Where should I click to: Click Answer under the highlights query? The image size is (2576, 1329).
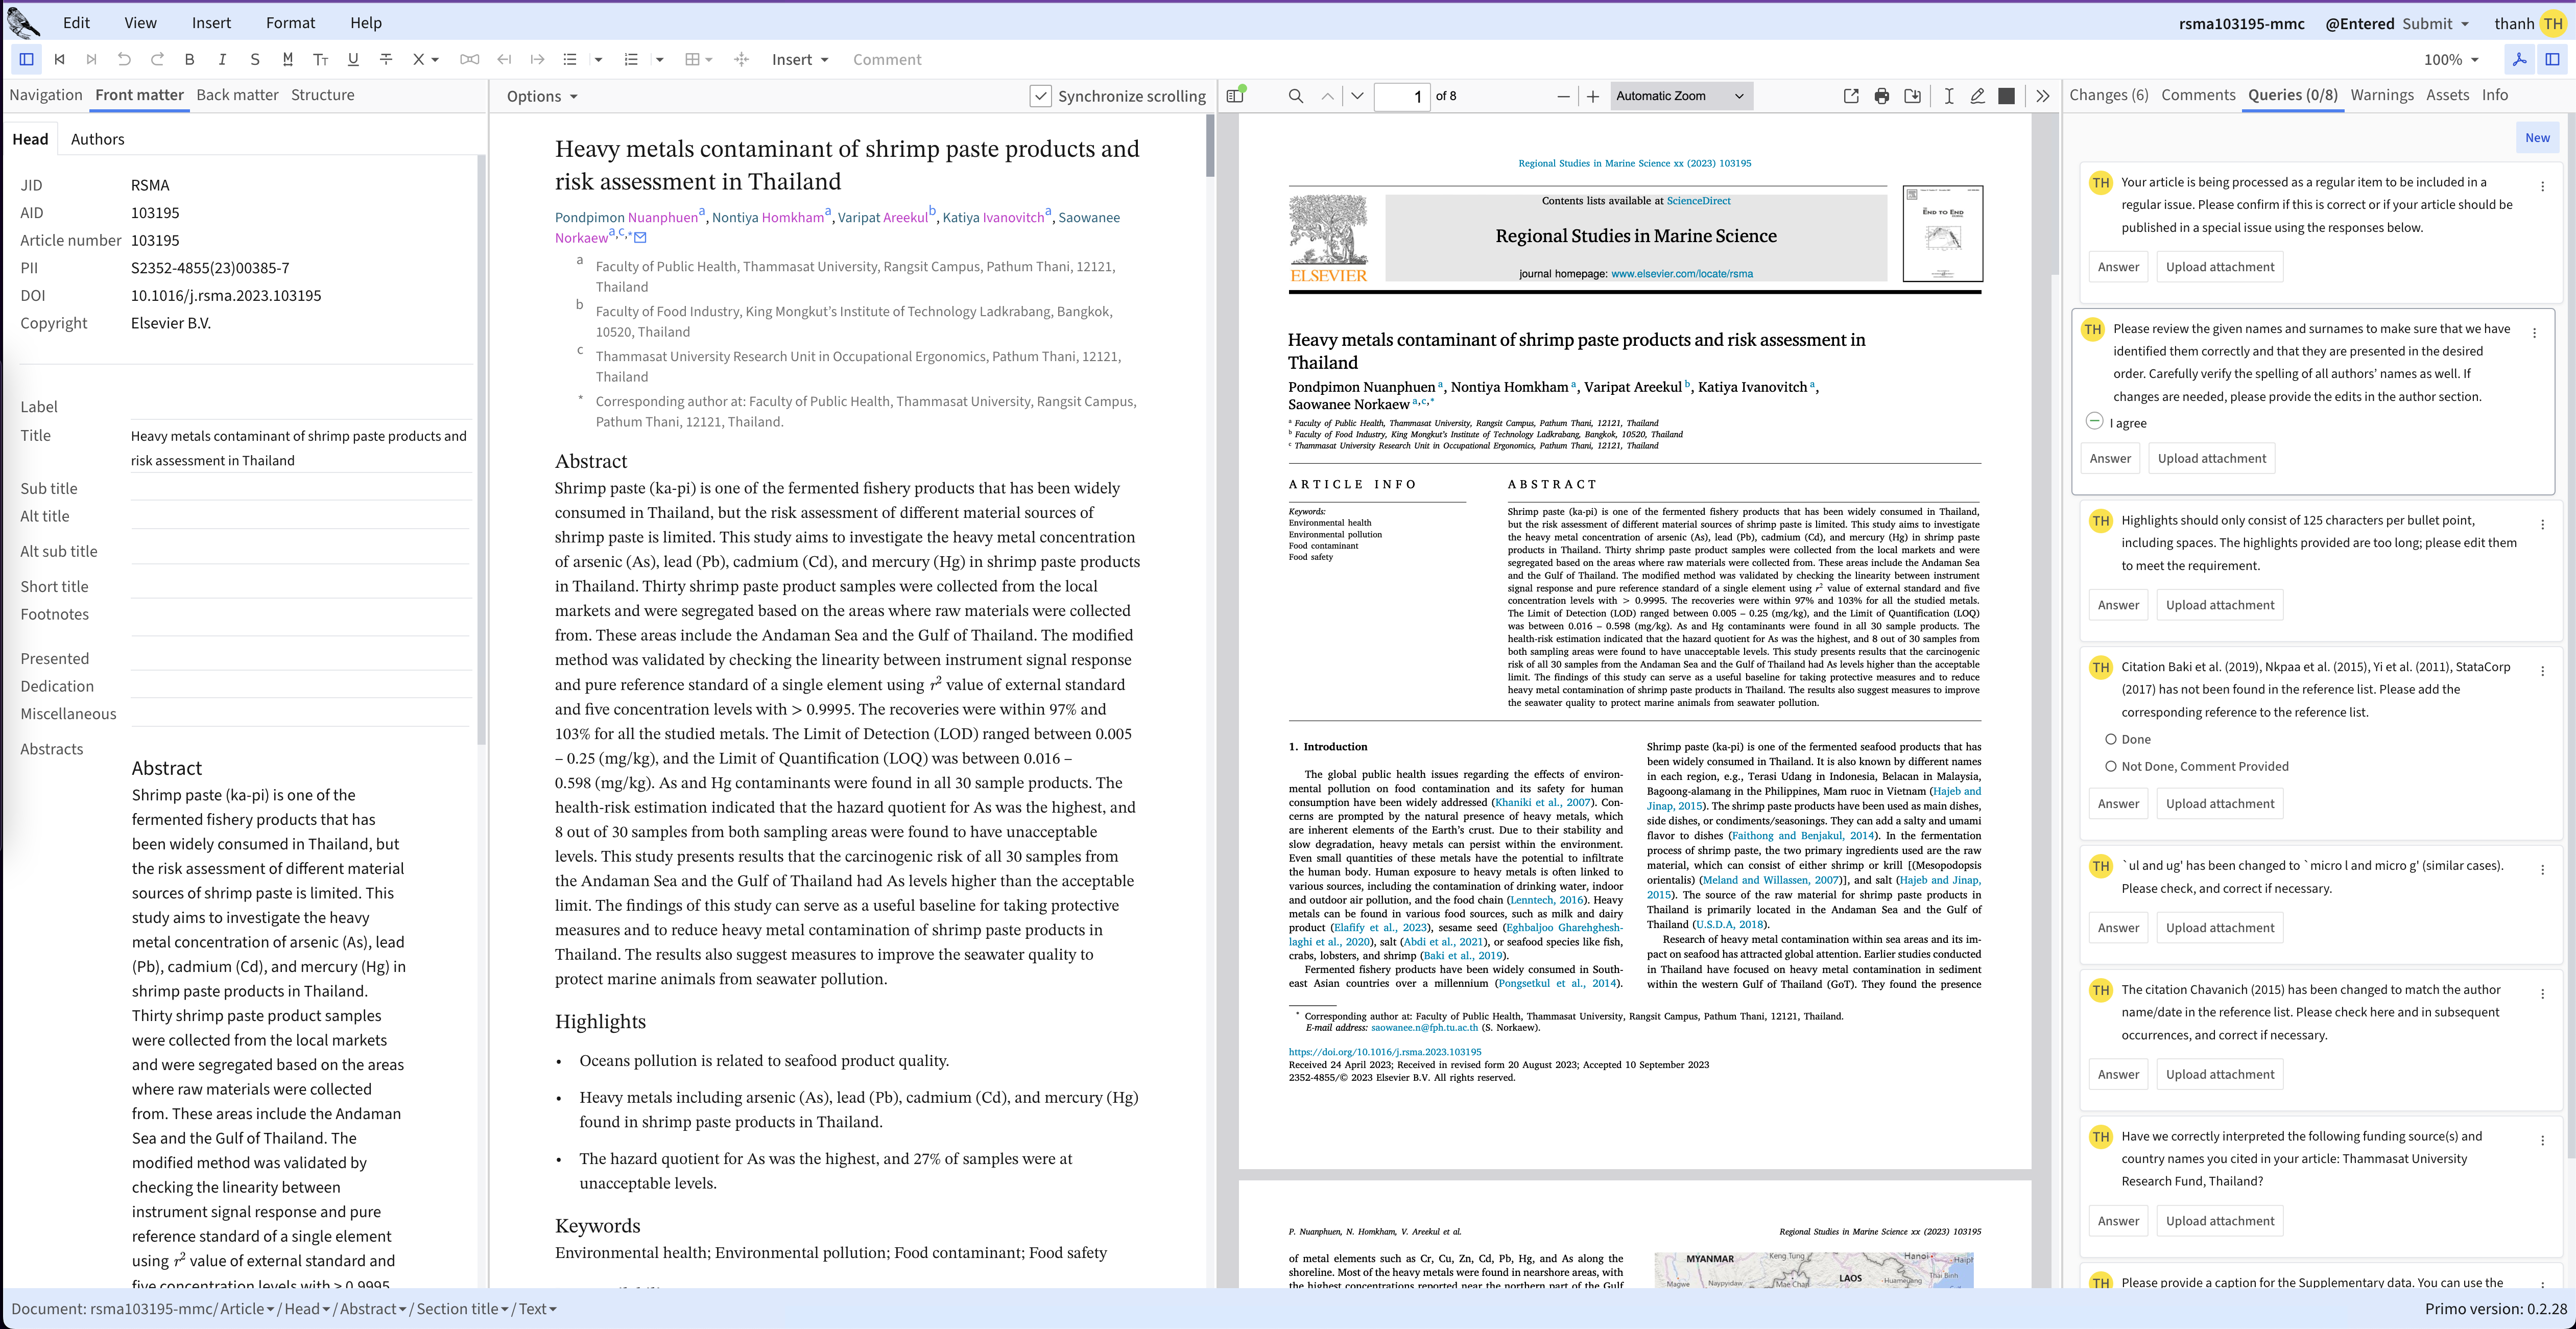pos(2118,605)
